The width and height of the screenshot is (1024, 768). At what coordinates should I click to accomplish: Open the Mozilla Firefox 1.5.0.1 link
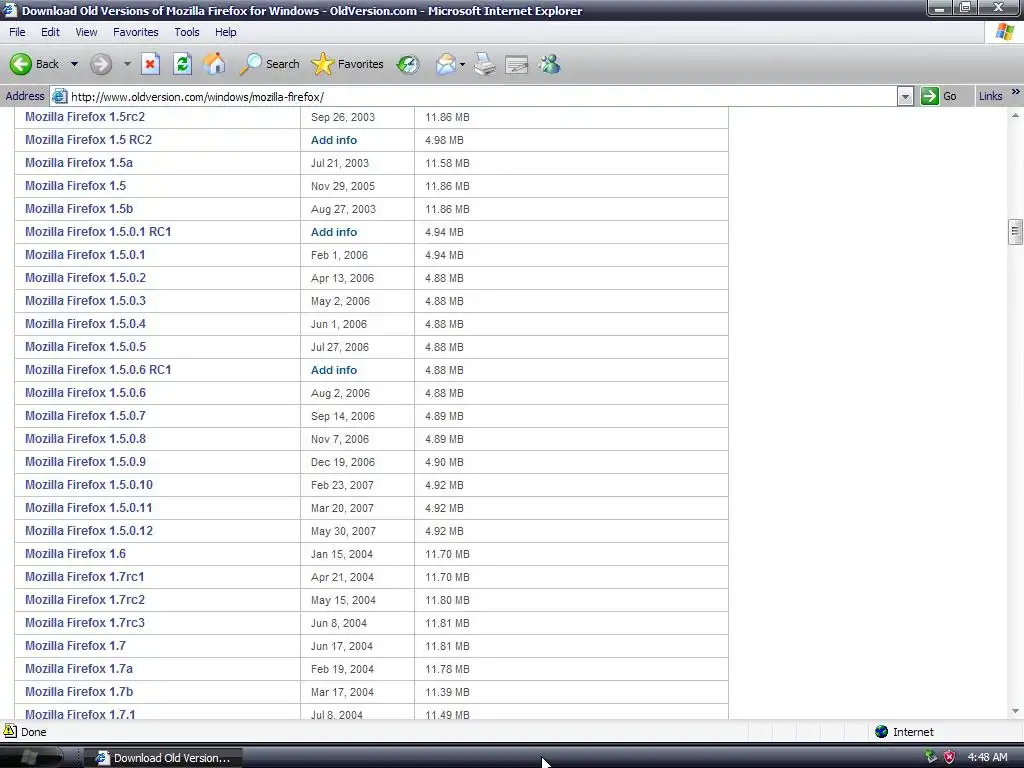click(85, 255)
